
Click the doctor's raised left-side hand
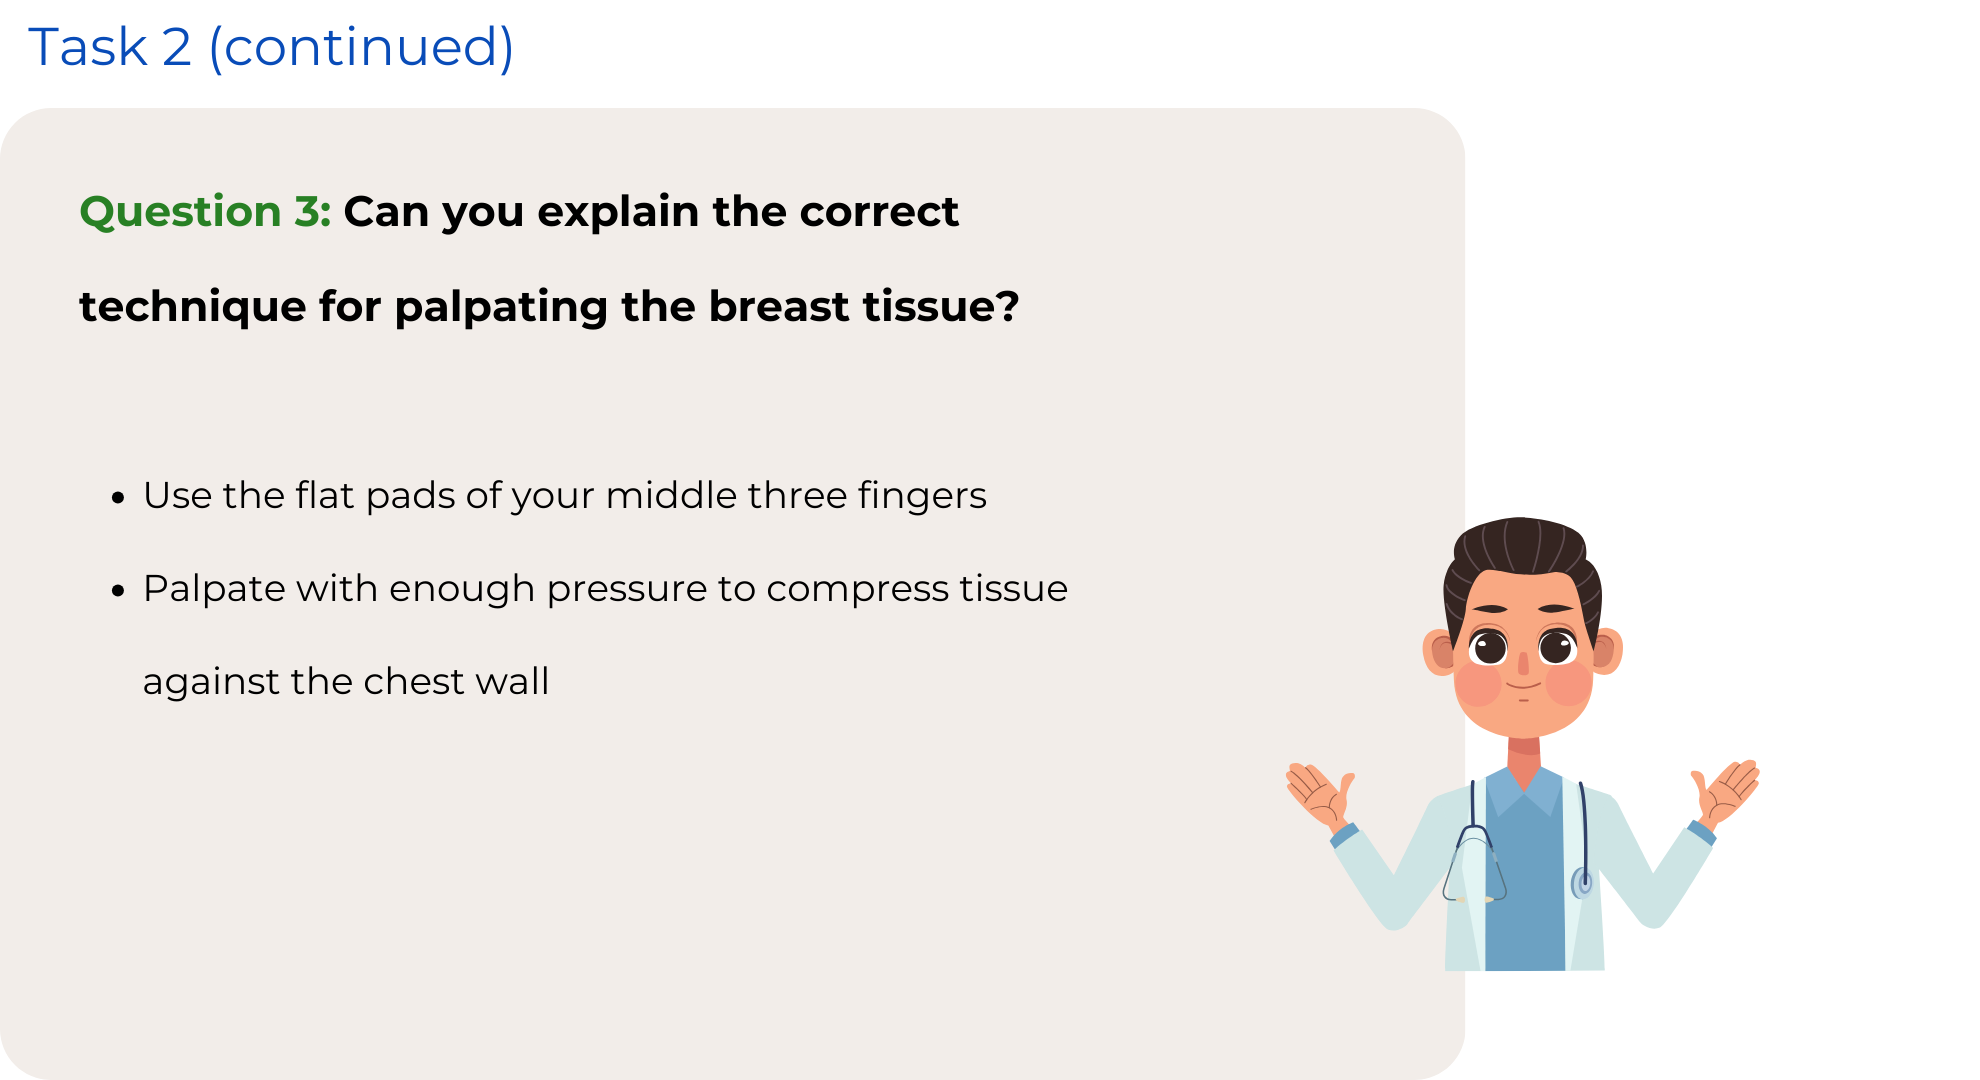[x=1320, y=795]
